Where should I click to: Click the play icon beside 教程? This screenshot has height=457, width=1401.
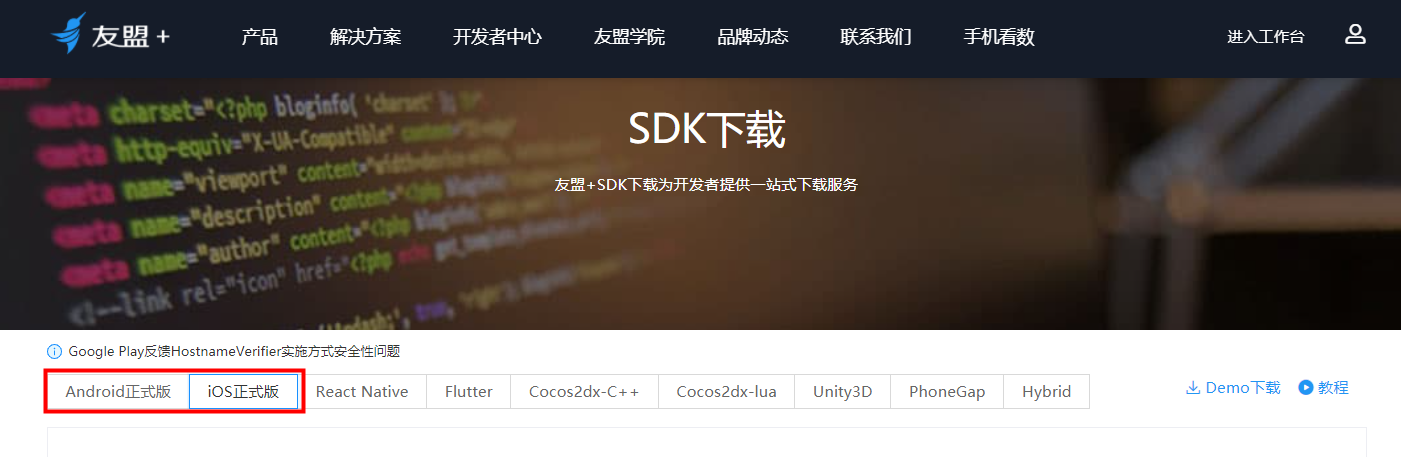pyautogui.click(x=1306, y=387)
